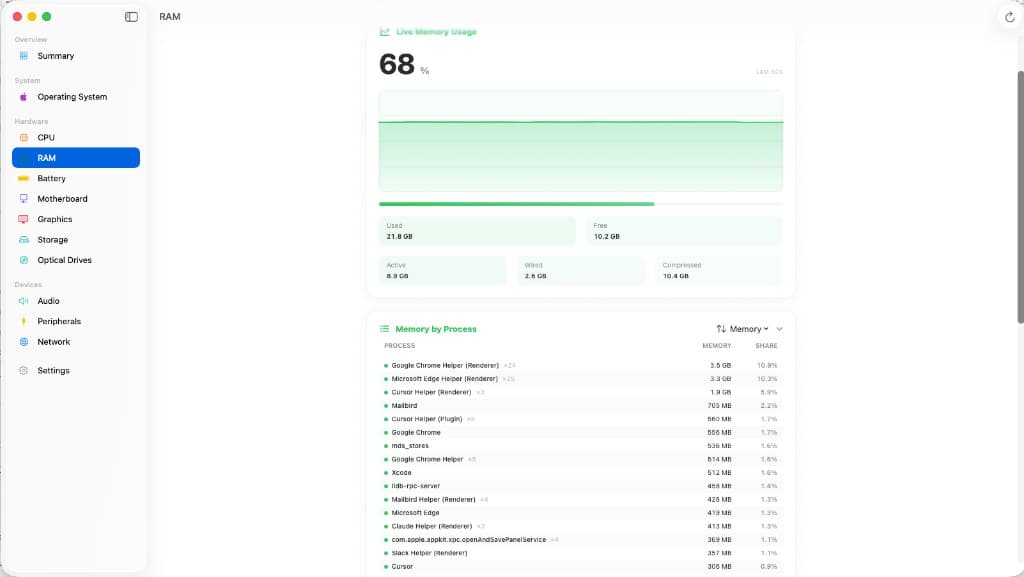Click the window vertical scrollbar

(1020, 196)
